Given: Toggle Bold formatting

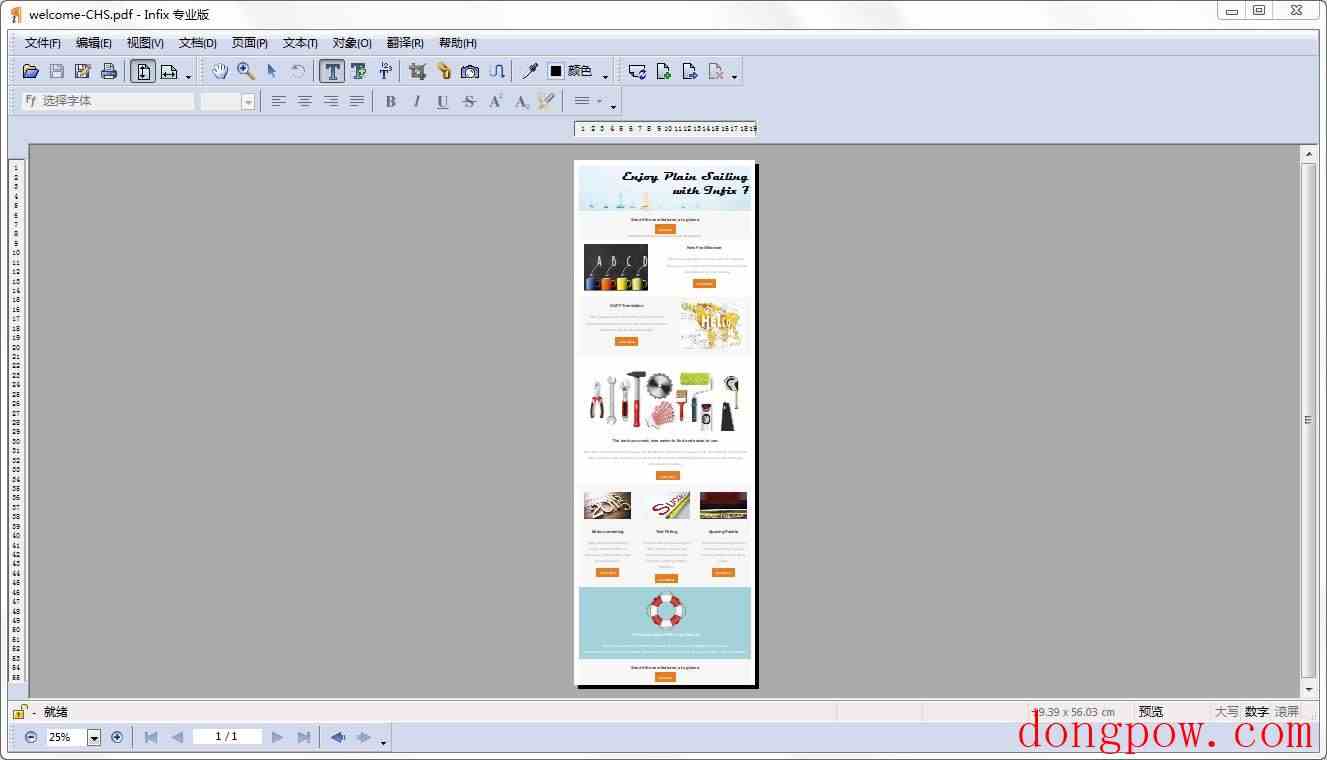Looking at the screenshot, I should pos(390,101).
